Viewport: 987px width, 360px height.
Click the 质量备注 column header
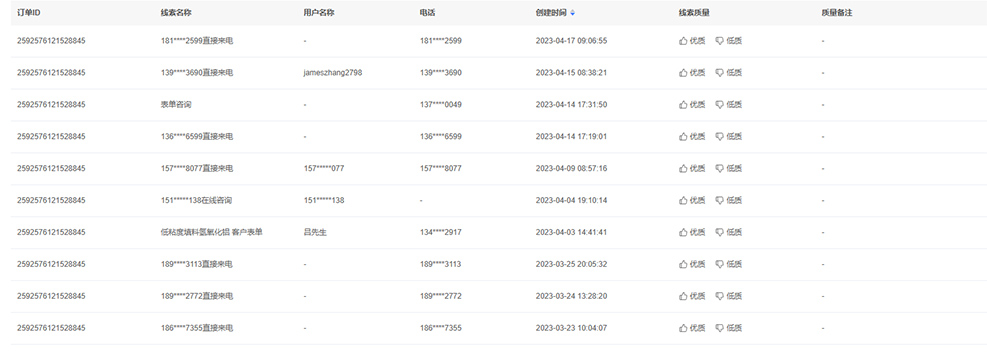[837, 13]
